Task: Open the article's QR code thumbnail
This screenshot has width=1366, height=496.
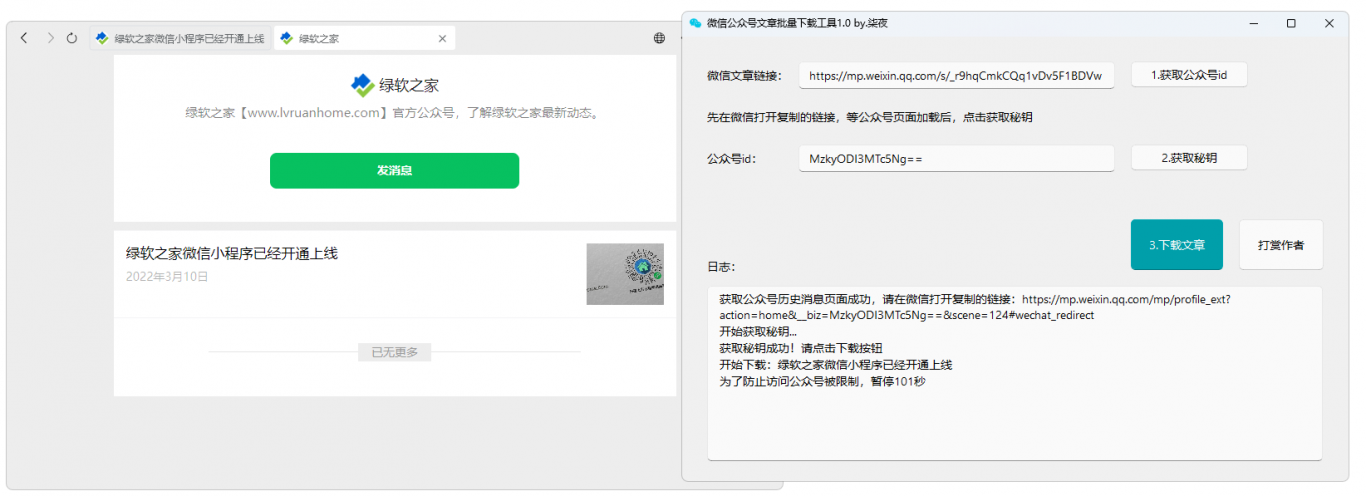Action: point(625,274)
